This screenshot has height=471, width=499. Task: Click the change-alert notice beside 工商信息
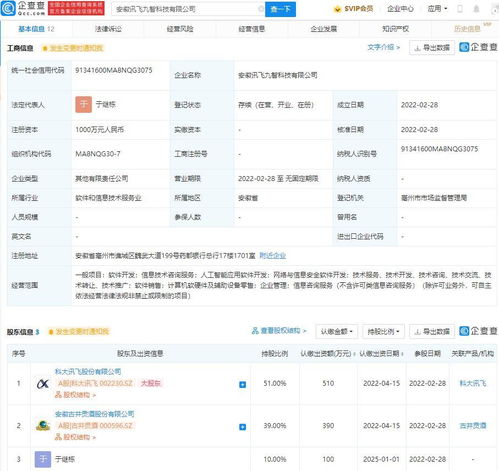tap(73, 48)
